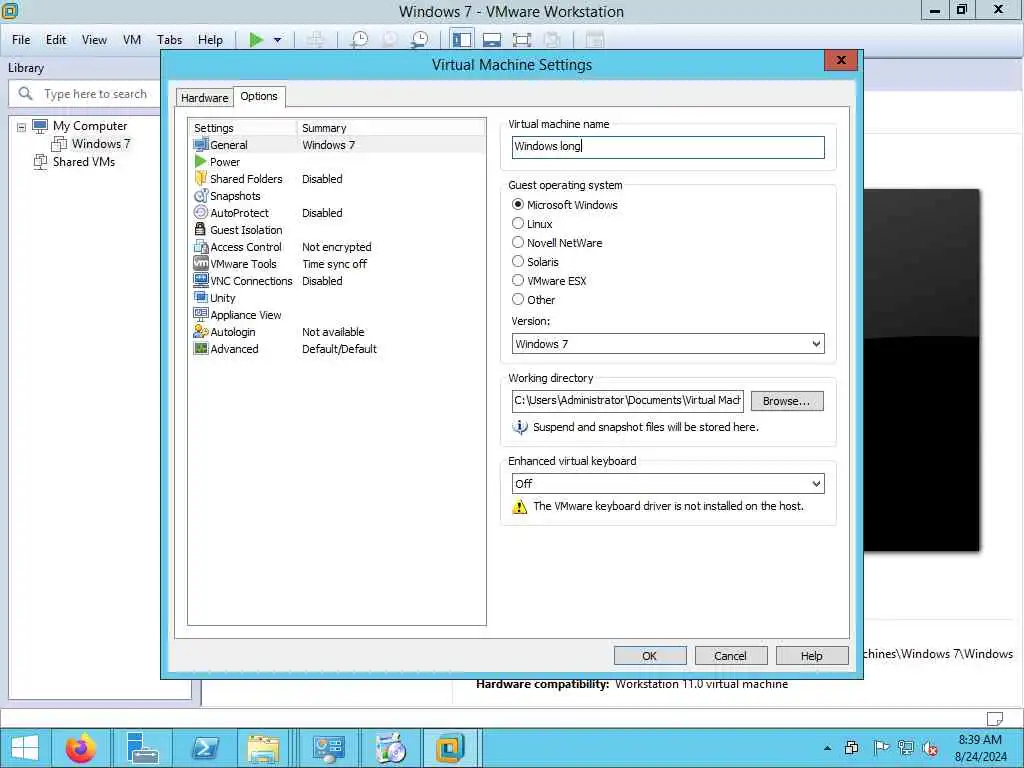Open File Explorer from the taskbar
Viewport: 1024px width, 768px height.
tap(263, 748)
